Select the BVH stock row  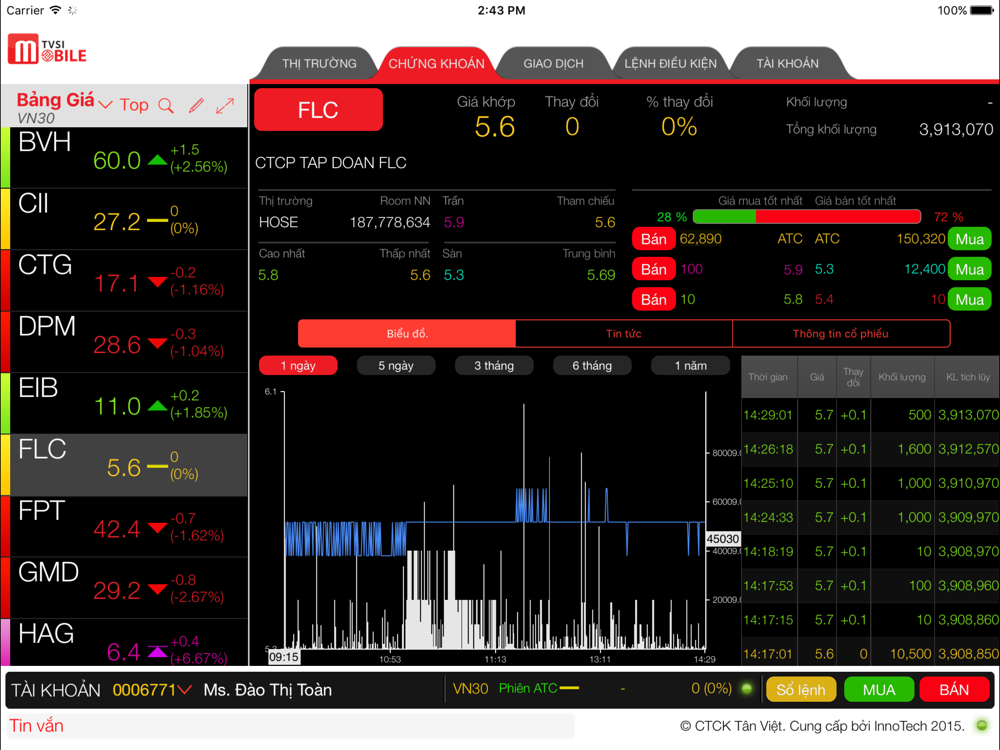click(x=124, y=158)
